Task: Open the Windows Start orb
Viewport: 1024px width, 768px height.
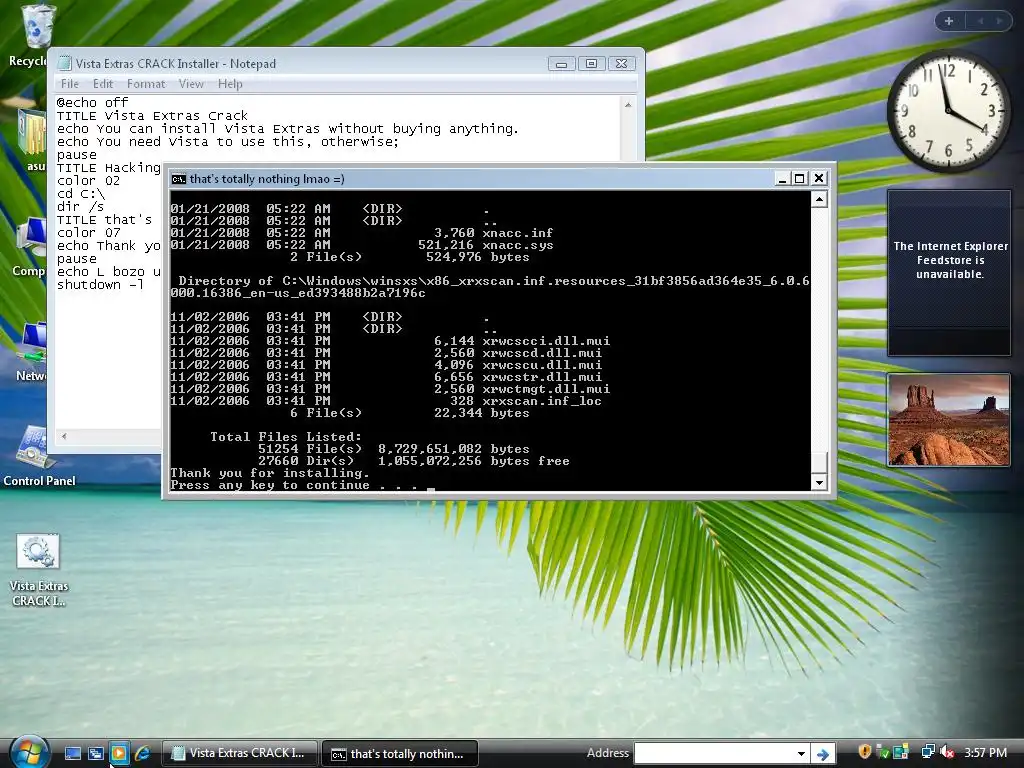Action: [30, 752]
